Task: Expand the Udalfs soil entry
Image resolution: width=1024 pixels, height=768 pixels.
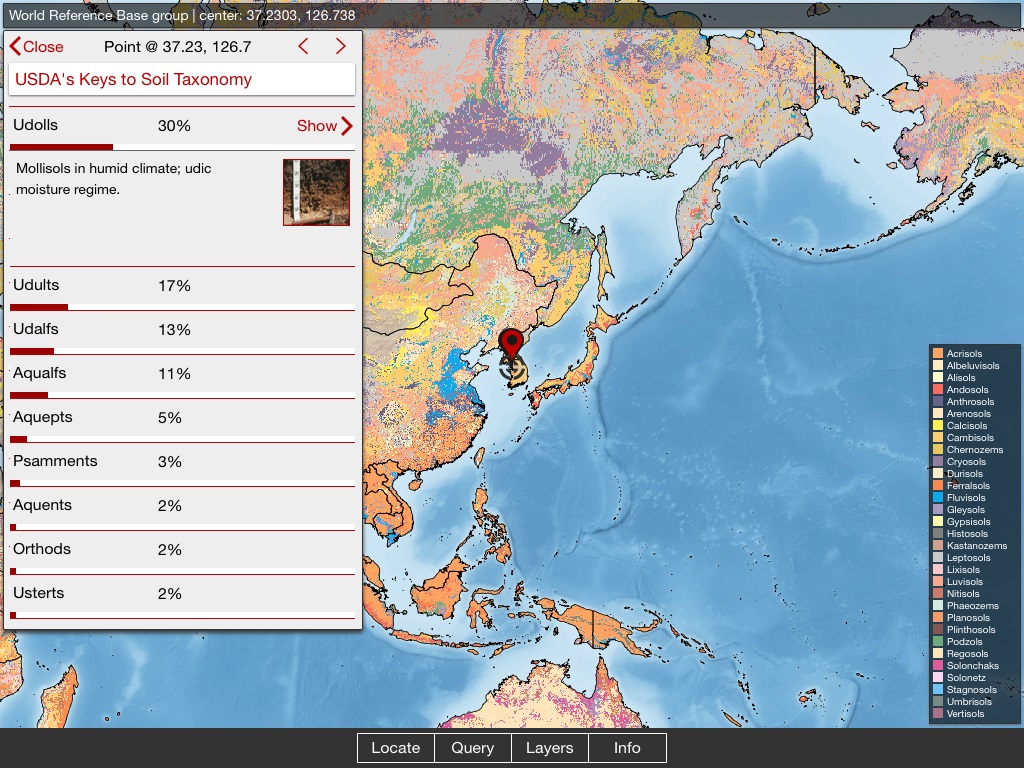Action: click(182, 332)
